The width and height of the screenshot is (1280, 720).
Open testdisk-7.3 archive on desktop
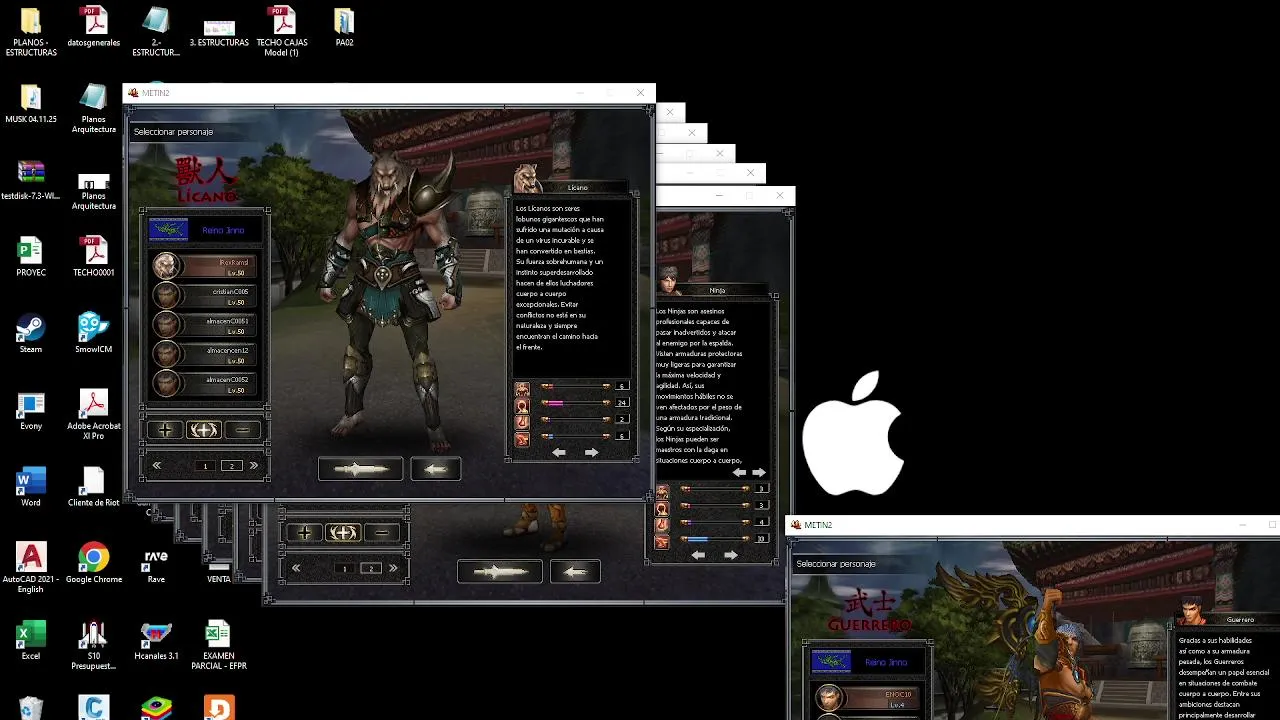pyautogui.click(x=31, y=181)
